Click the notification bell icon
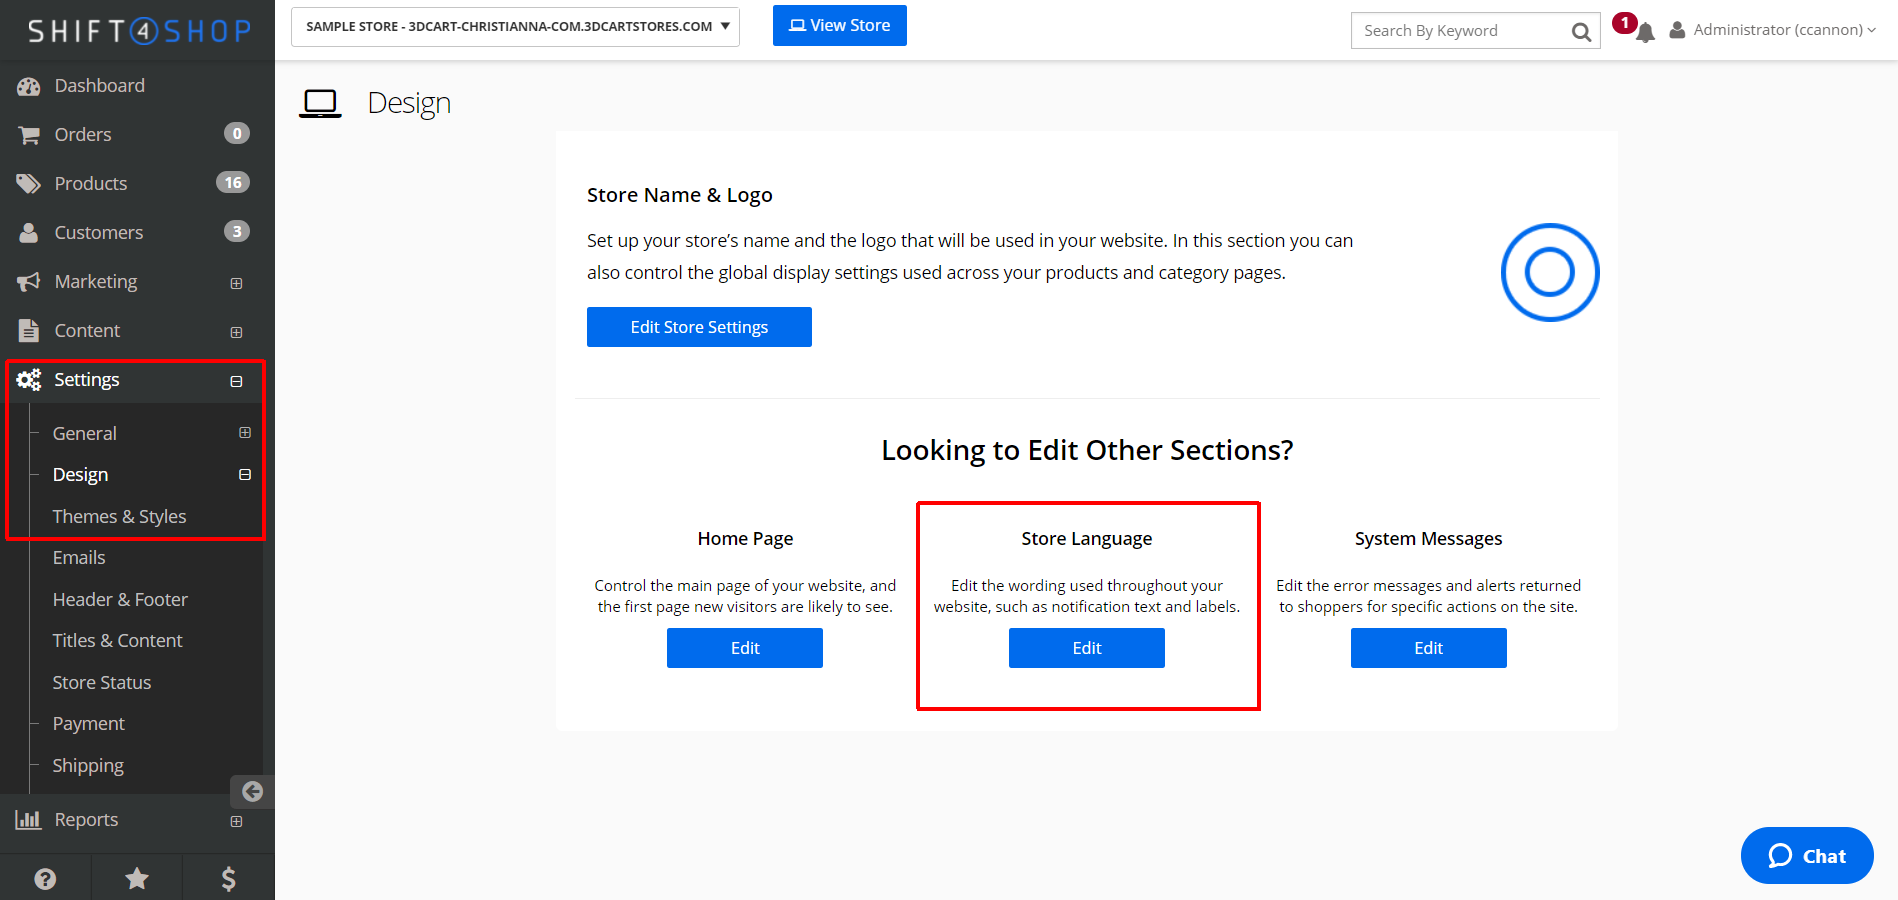This screenshot has width=1898, height=900. [x=1645, y=32]
